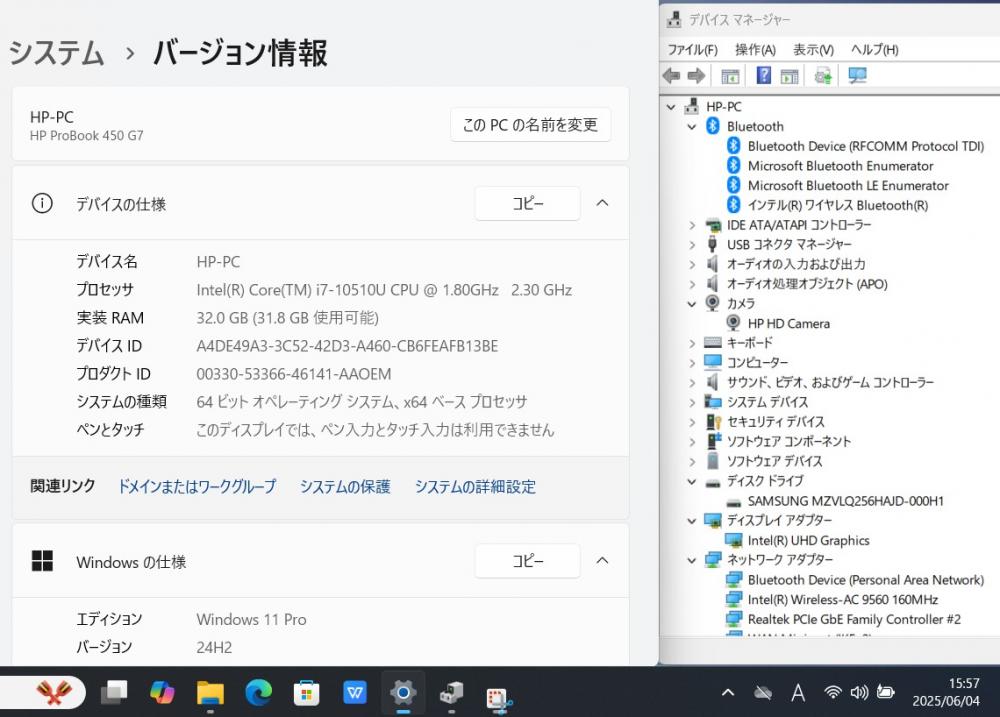Open 操作(A) menu in Device Manager
This screenshot has width=1000, height=717.
[755, 50]
